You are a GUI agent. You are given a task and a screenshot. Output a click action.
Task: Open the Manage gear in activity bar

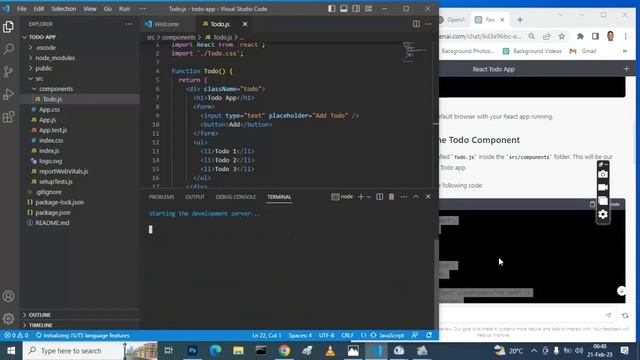pyautogui.click(x=8, y=318)
